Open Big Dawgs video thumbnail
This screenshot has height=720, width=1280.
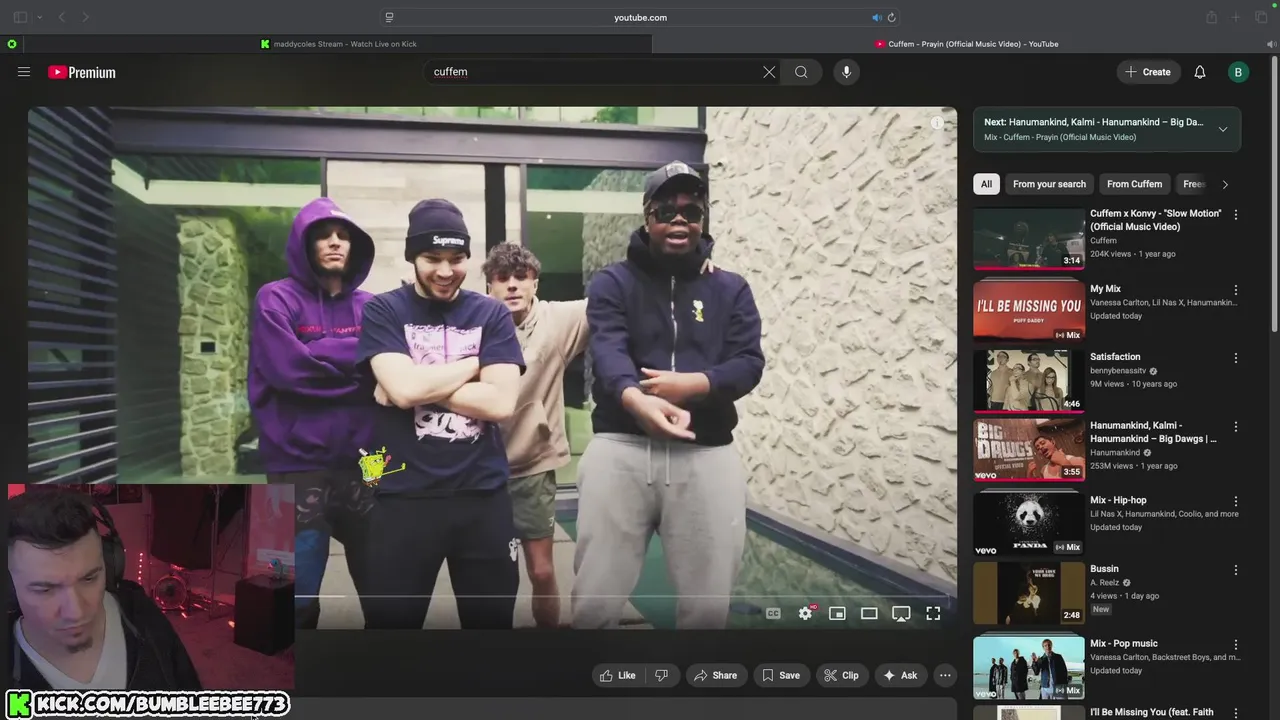coord(1029,450)
